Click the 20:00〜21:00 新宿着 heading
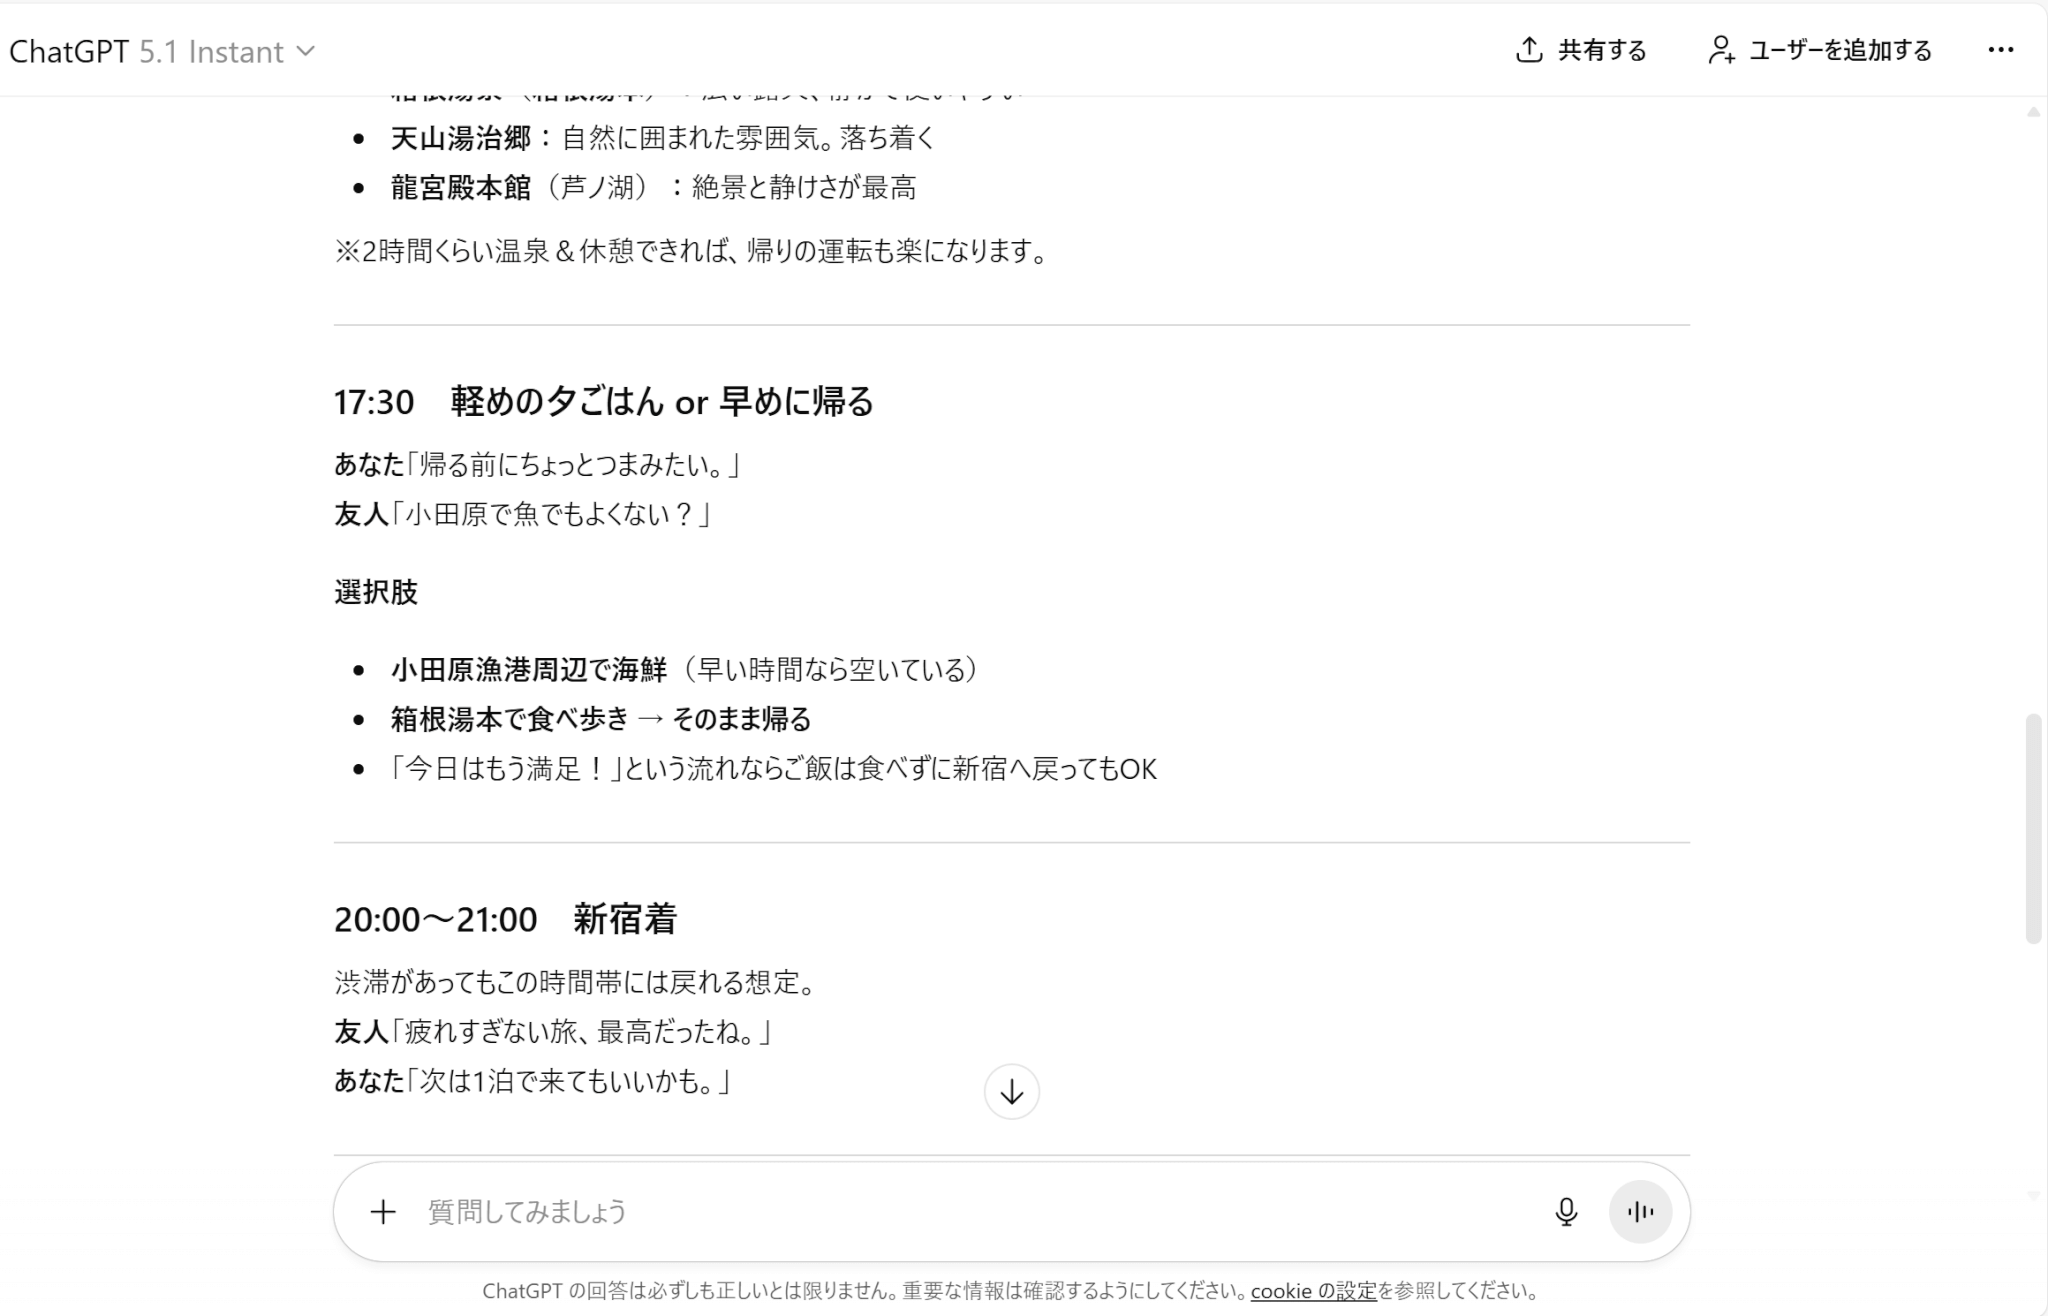This screenshot has height=1316, width=2048. click(505, 919)
